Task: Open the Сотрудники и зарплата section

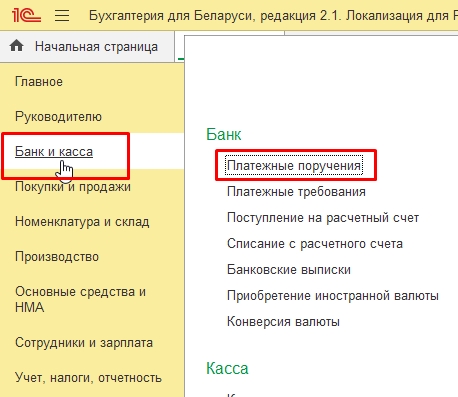Action: point(84,343)
